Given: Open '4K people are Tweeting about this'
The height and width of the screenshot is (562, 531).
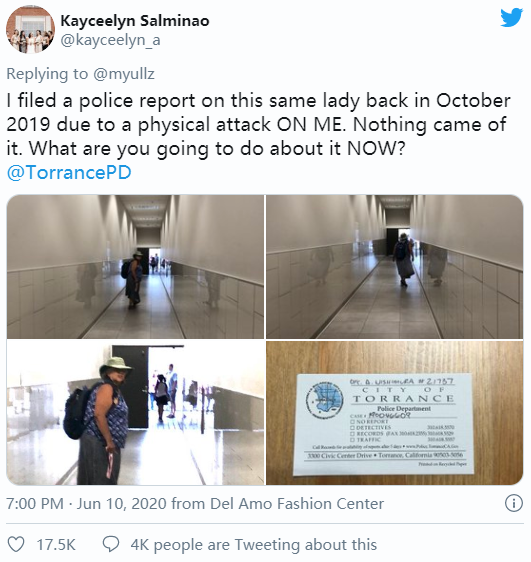Looking at the screenshot, I should tap(254, 545).
